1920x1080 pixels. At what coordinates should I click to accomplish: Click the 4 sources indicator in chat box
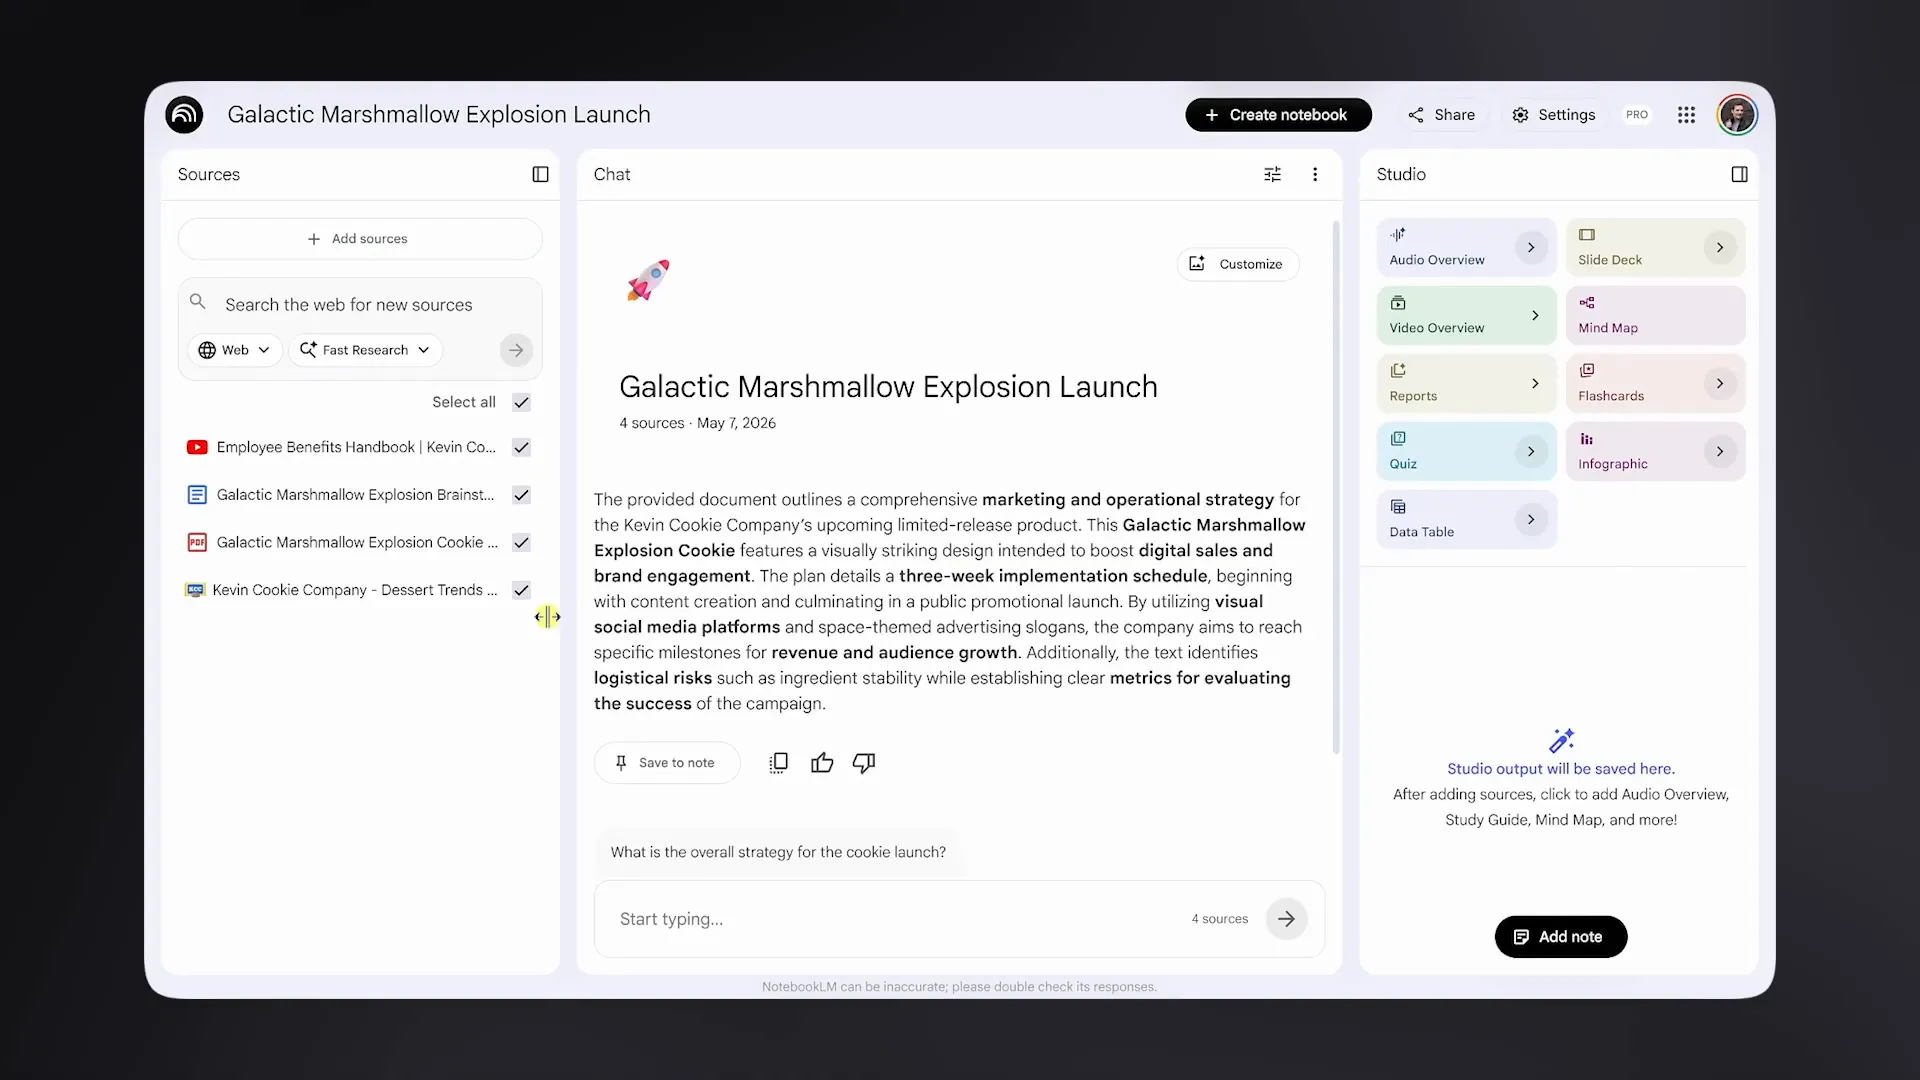click(1220, 919)
